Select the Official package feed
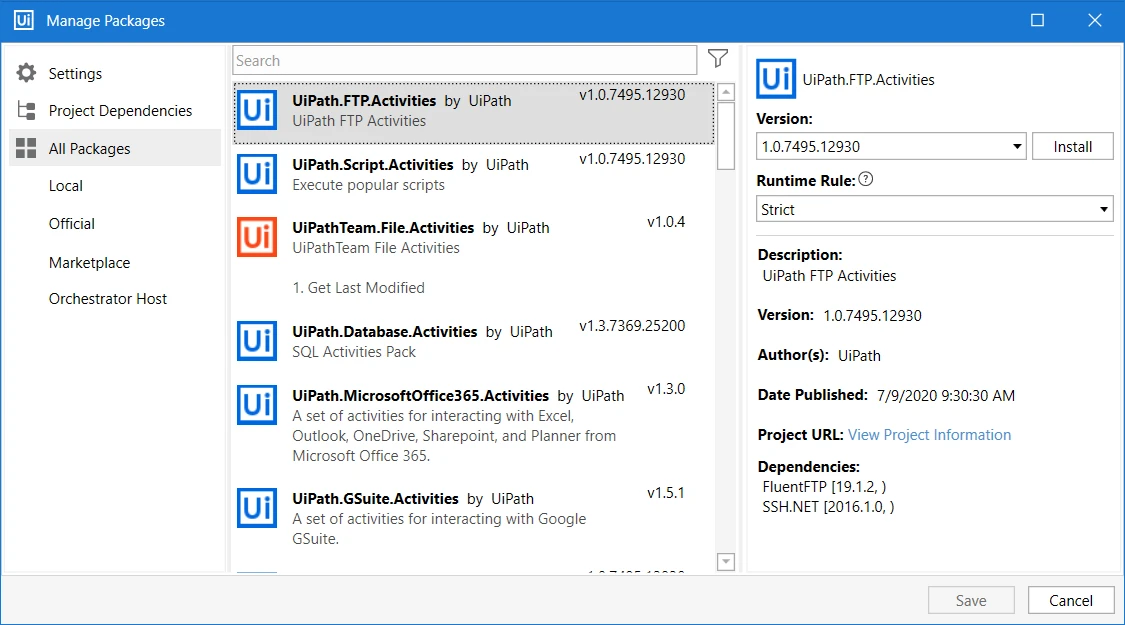 tap(72, 224)
